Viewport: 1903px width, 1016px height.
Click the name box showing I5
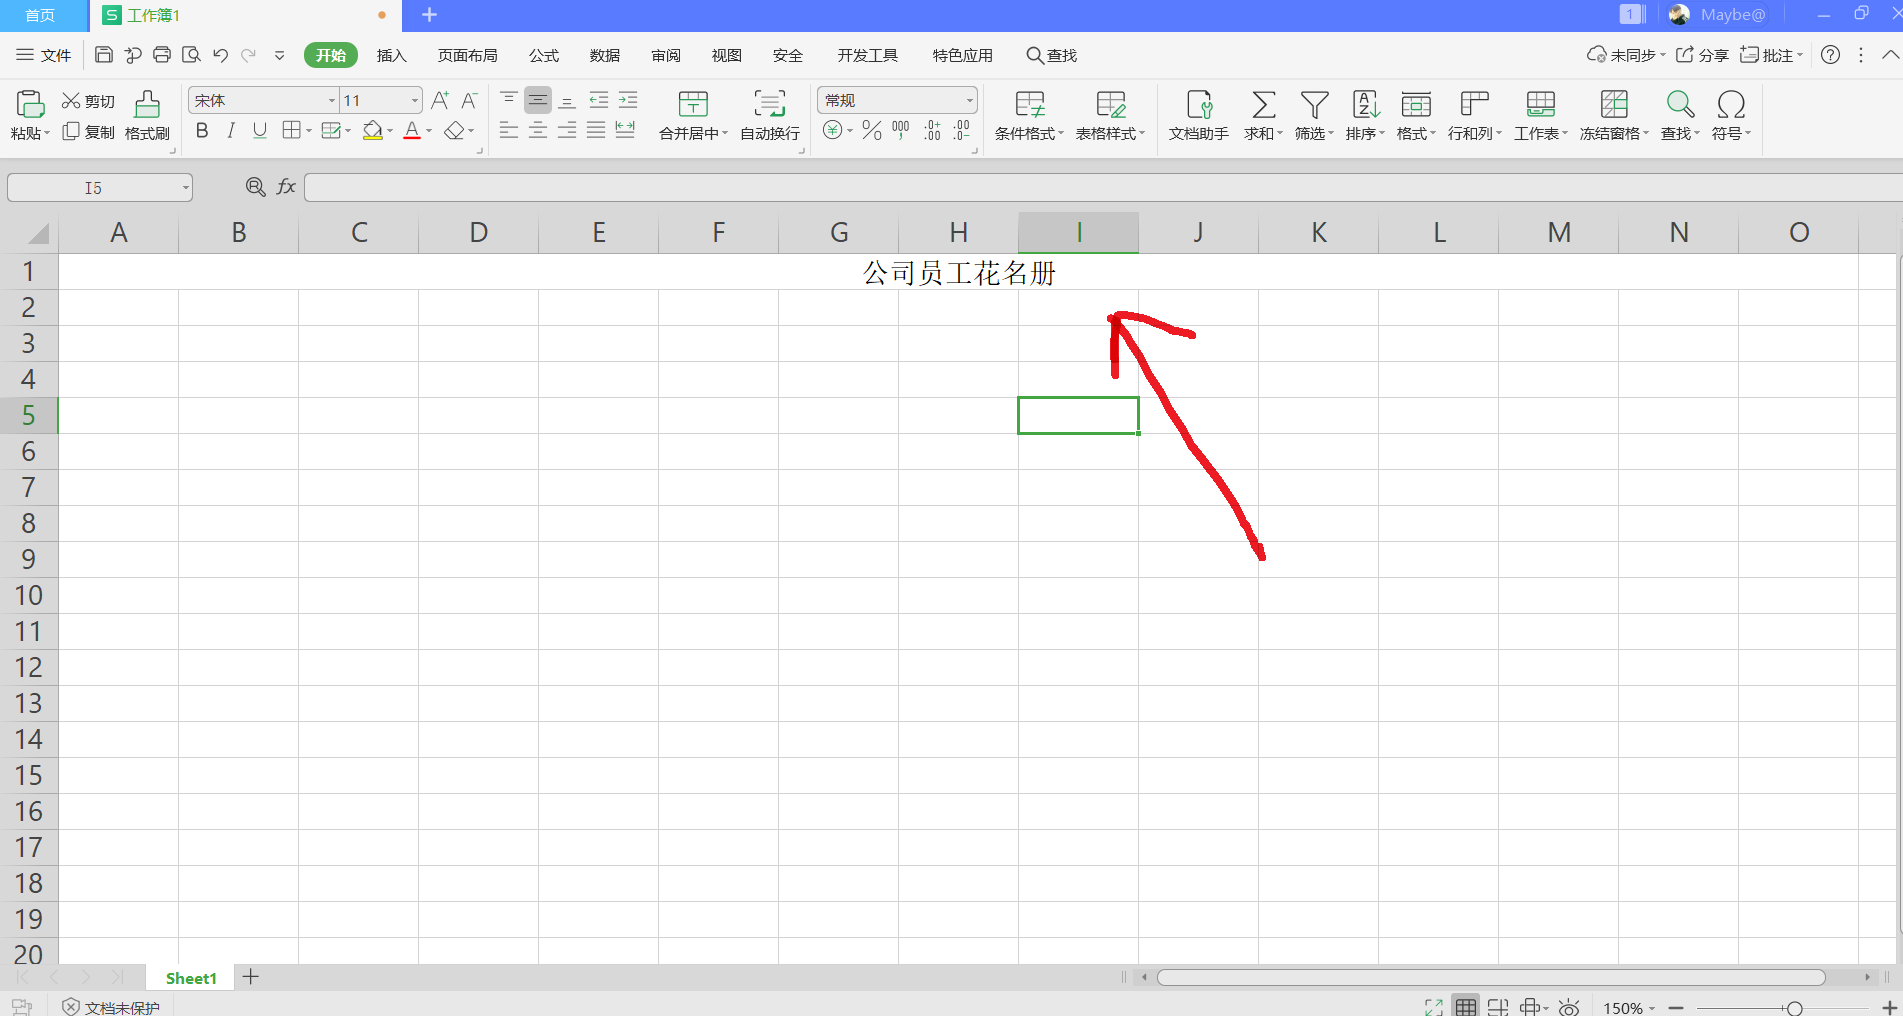click(x=99, y=188)
